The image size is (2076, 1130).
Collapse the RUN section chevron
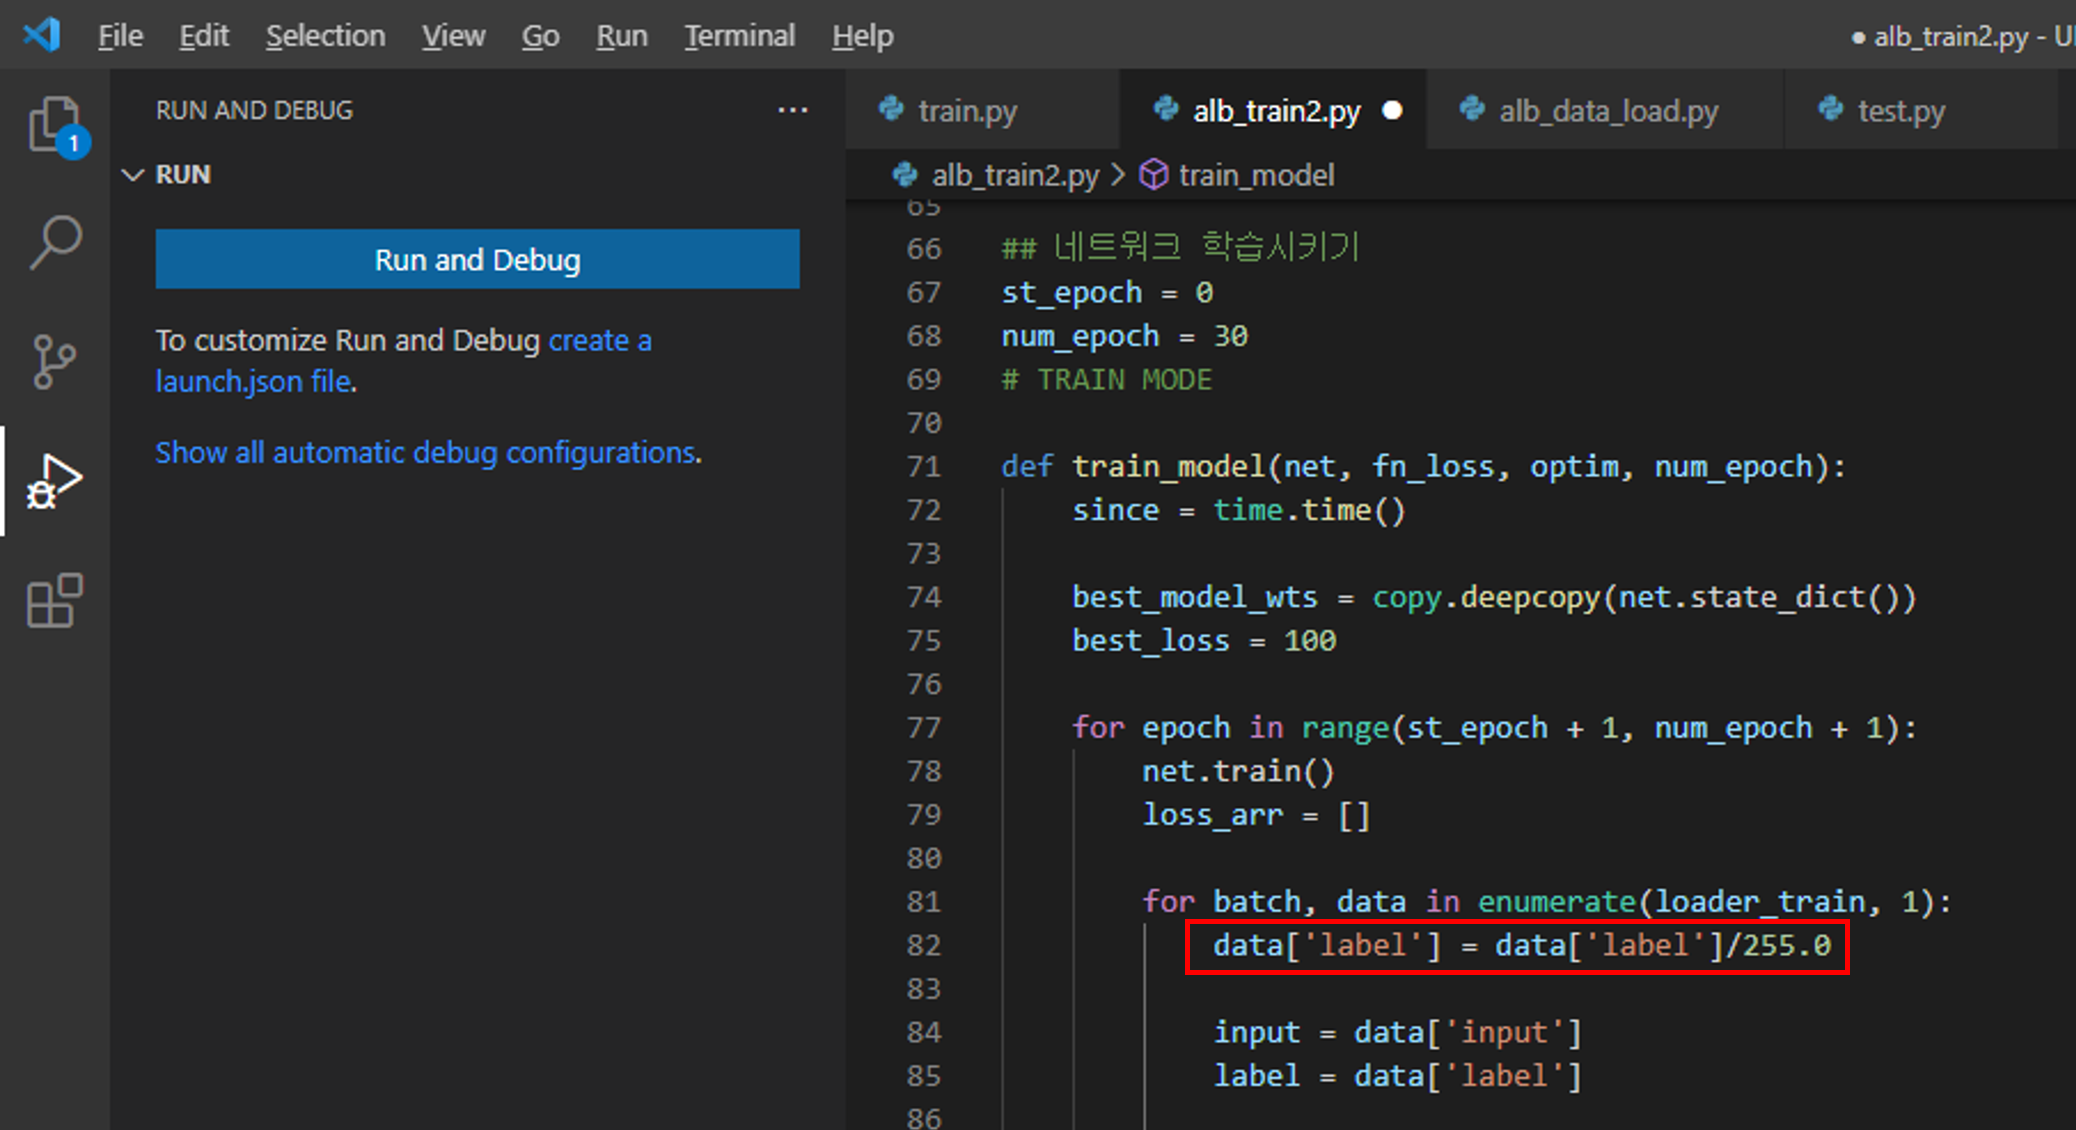(x=133, y=175)
